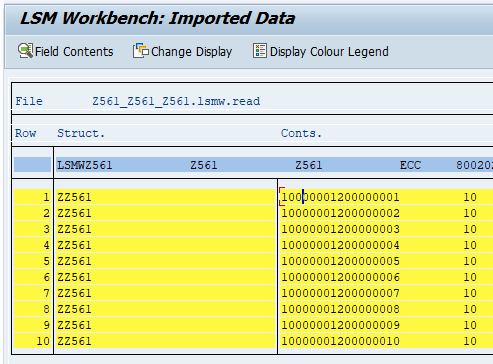
Task: Select row number 6
Action: coord(46,277)
